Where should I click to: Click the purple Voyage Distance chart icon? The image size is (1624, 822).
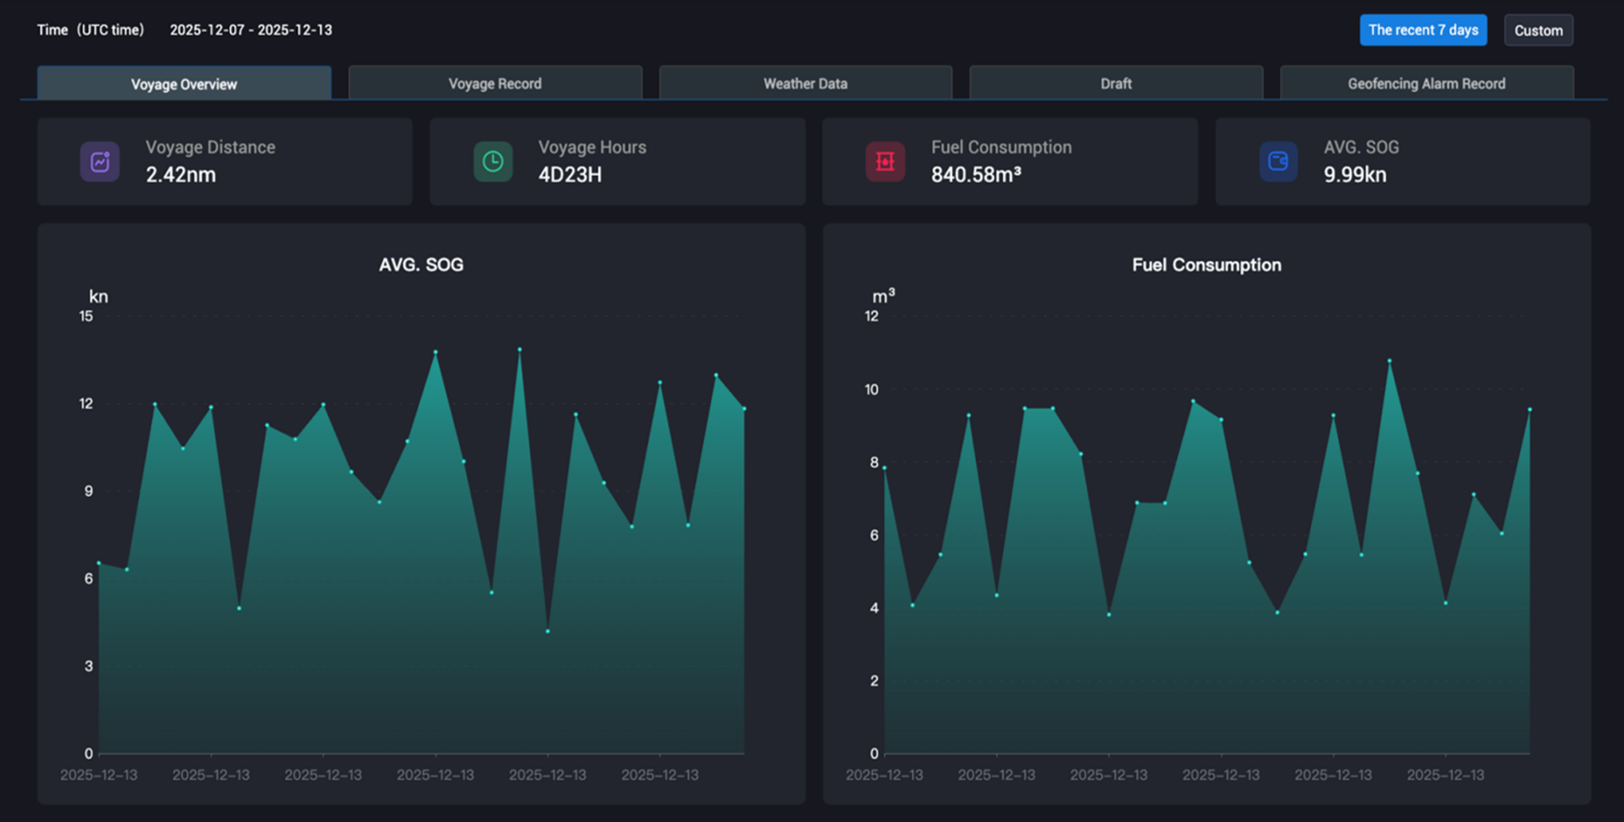(x=100, y=162)
